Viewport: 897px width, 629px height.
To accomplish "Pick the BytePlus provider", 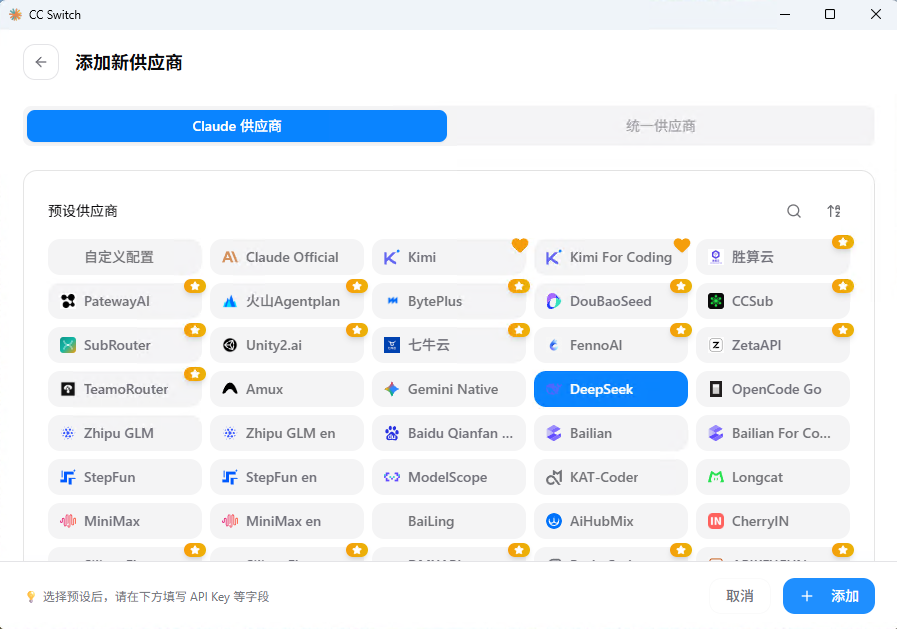I will click(448, 301).
